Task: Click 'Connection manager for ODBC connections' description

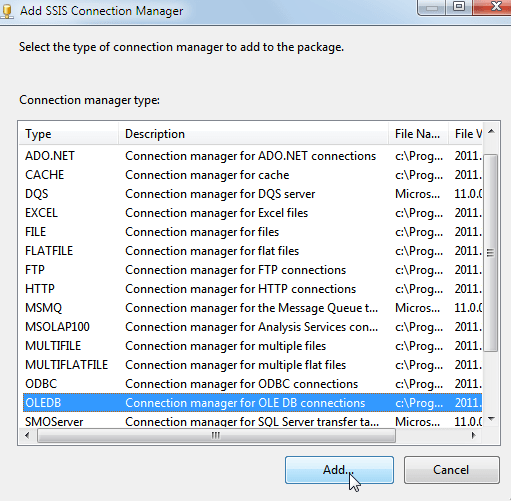Action: [x=242, y=384]
